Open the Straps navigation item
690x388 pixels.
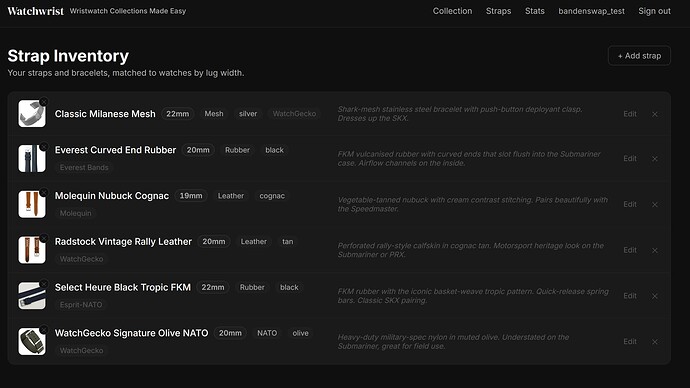(x=498, y=11)
